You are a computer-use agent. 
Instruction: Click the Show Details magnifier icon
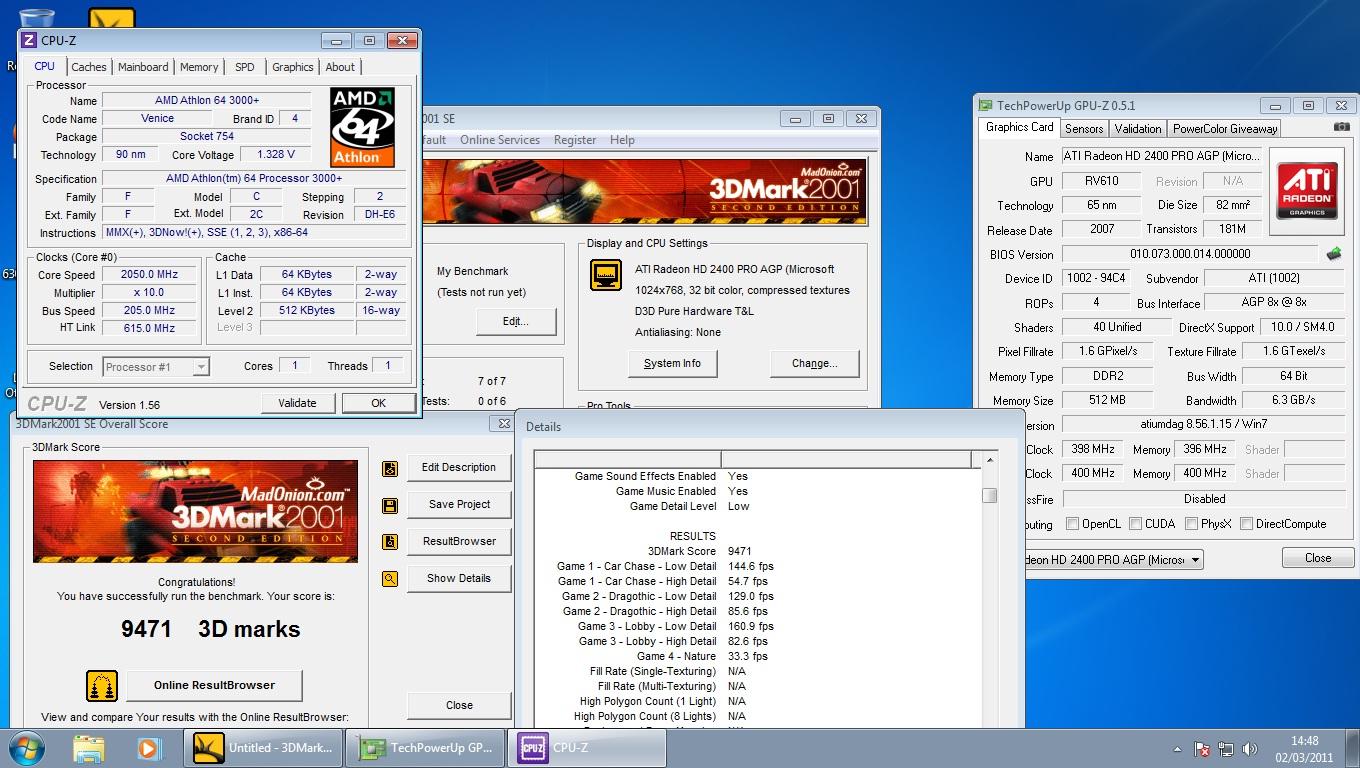click(x=390, y=579)
